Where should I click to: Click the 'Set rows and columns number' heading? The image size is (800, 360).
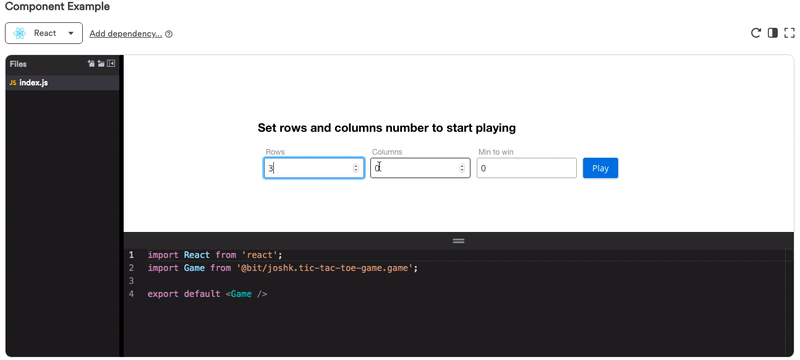tap(387, 128)
